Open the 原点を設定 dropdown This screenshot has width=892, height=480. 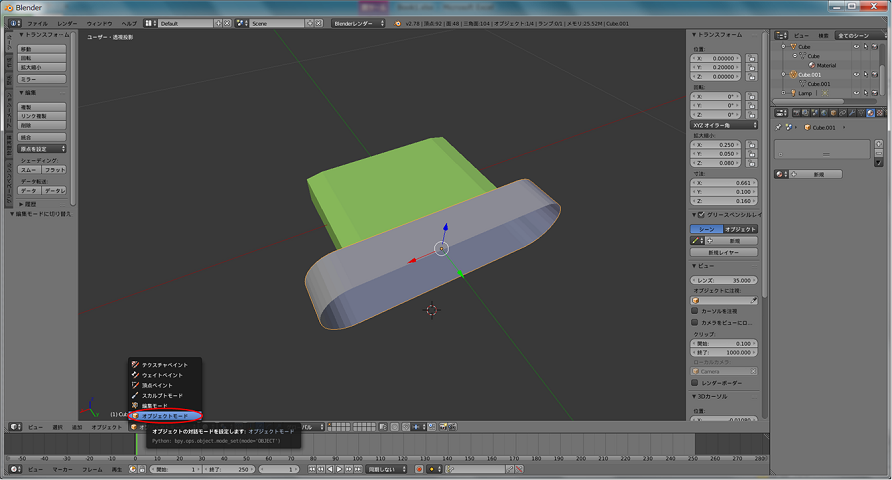coord(42,148)
